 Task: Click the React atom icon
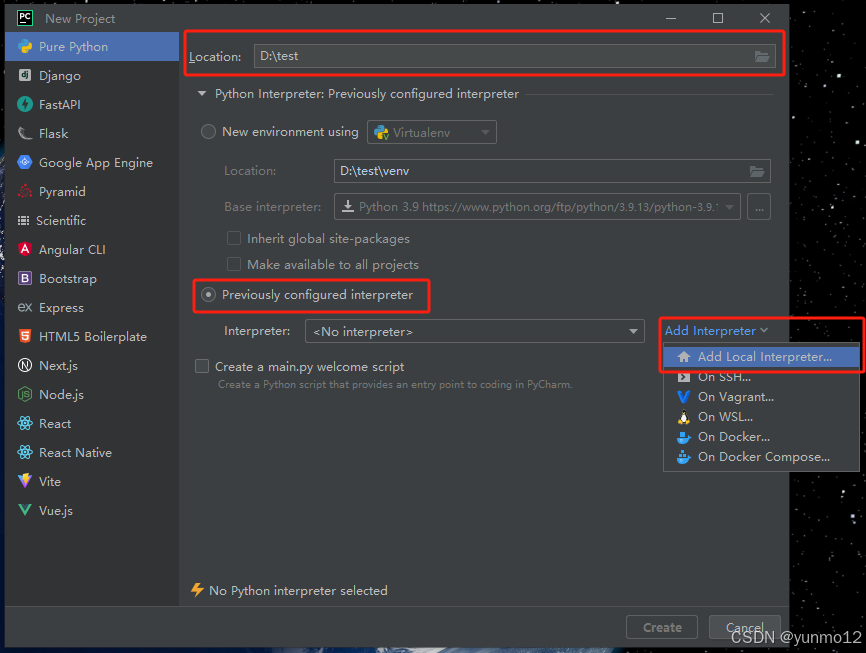tap(25, 423)
